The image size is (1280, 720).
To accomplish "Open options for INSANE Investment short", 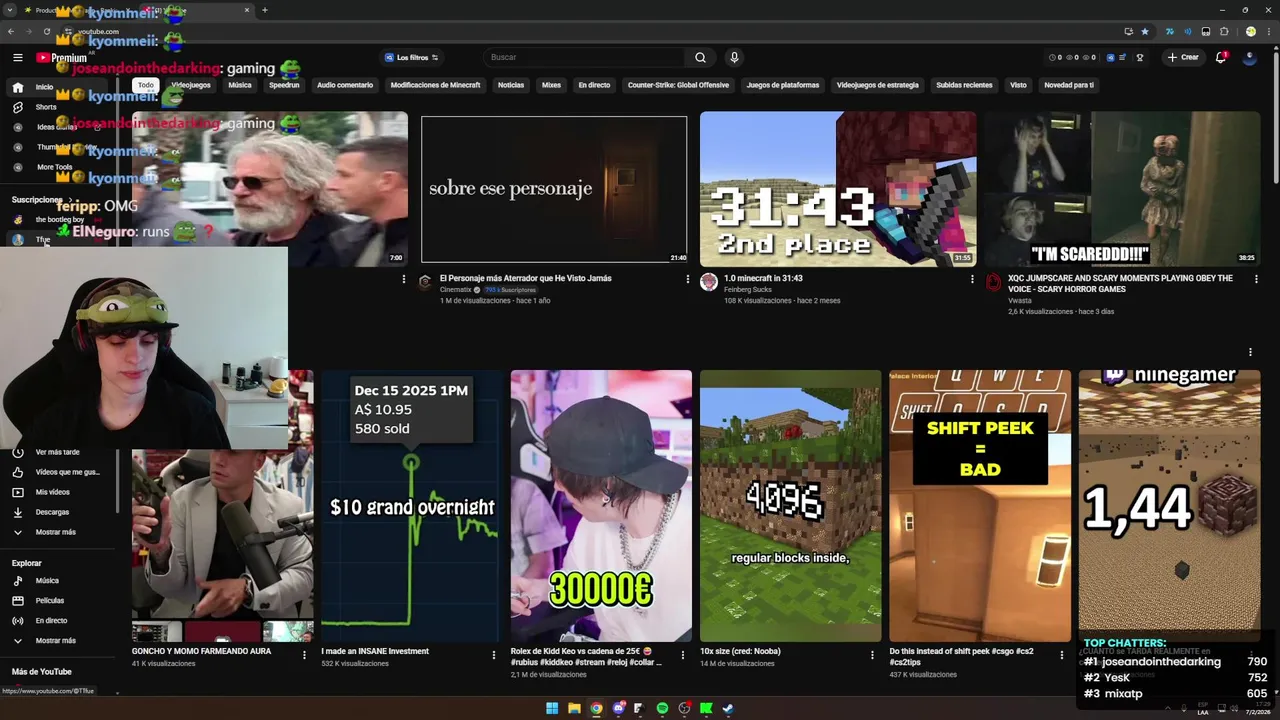I will click(493, 655).
